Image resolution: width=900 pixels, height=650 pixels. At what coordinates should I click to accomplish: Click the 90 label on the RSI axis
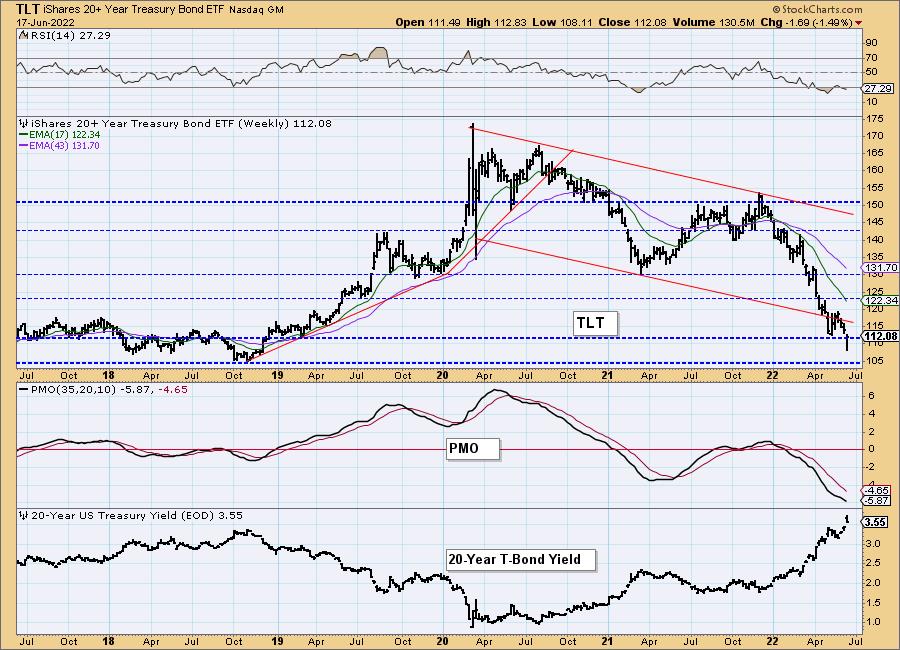tap(871, 43)
